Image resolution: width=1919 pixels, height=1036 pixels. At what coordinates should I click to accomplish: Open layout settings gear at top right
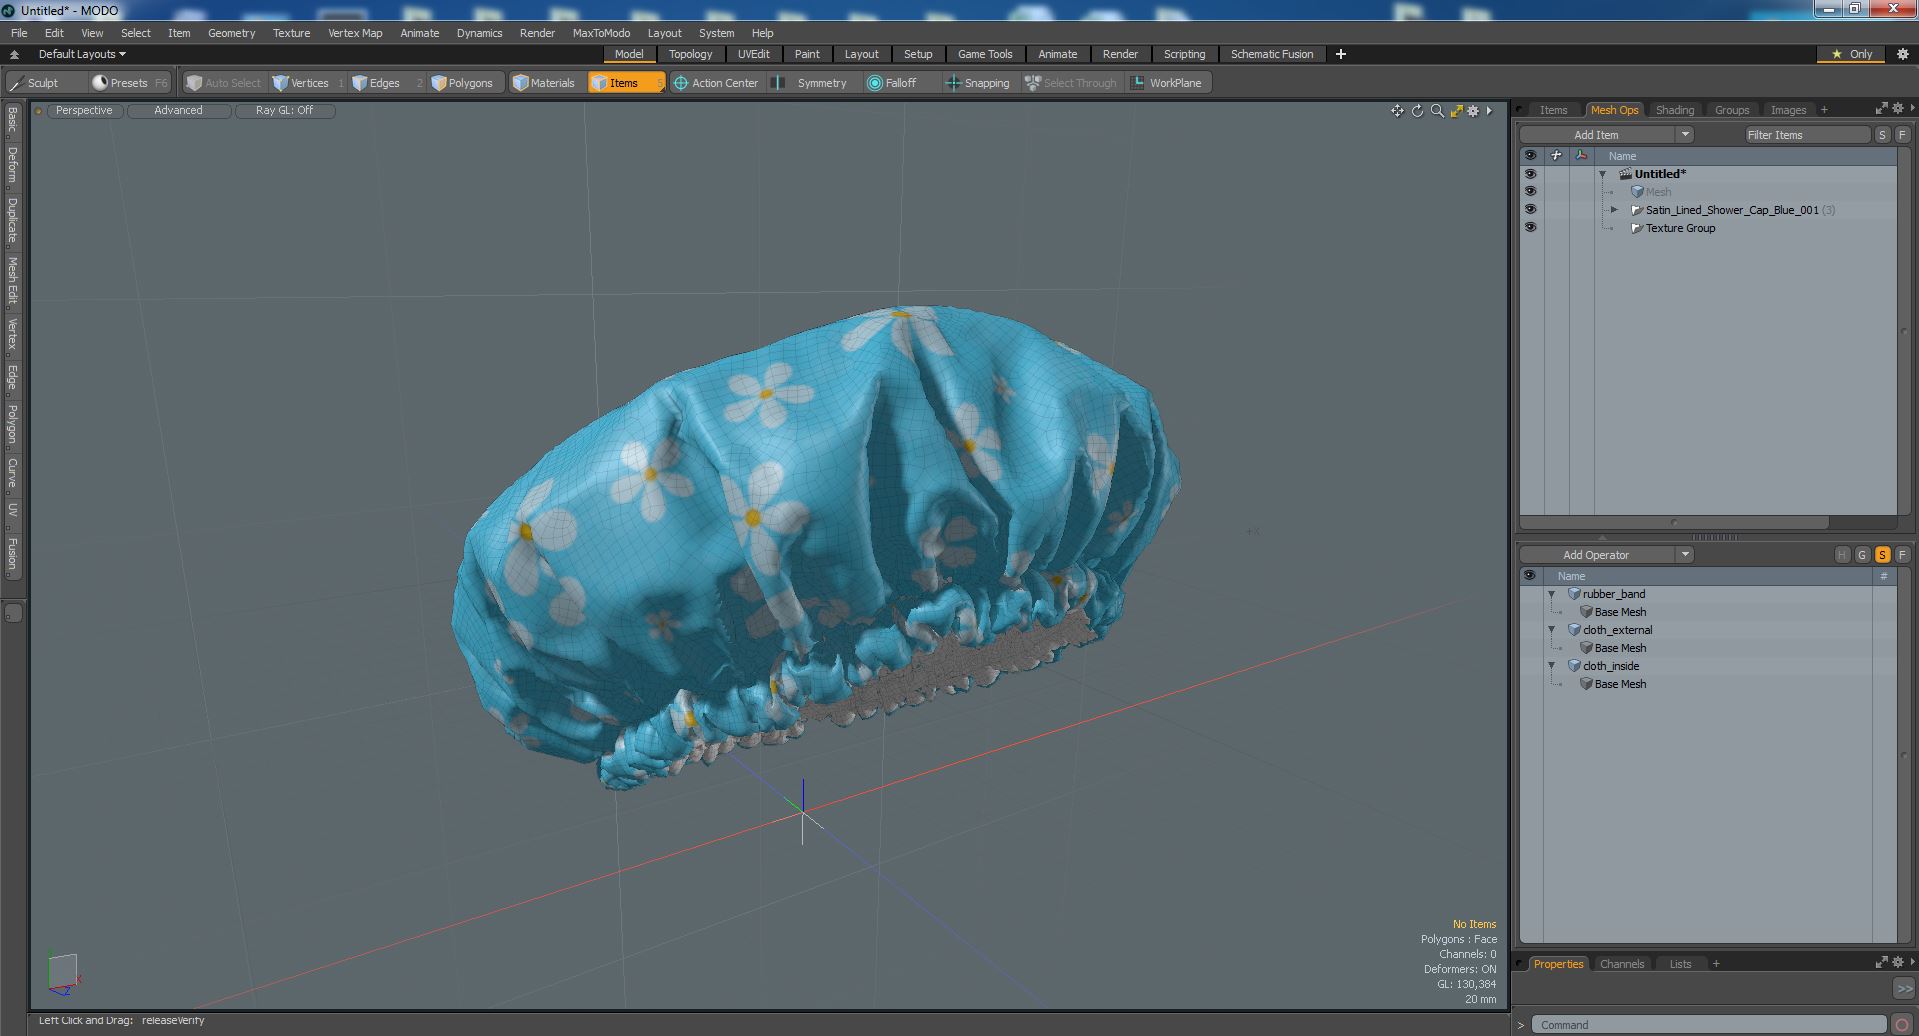(1903, 54)
